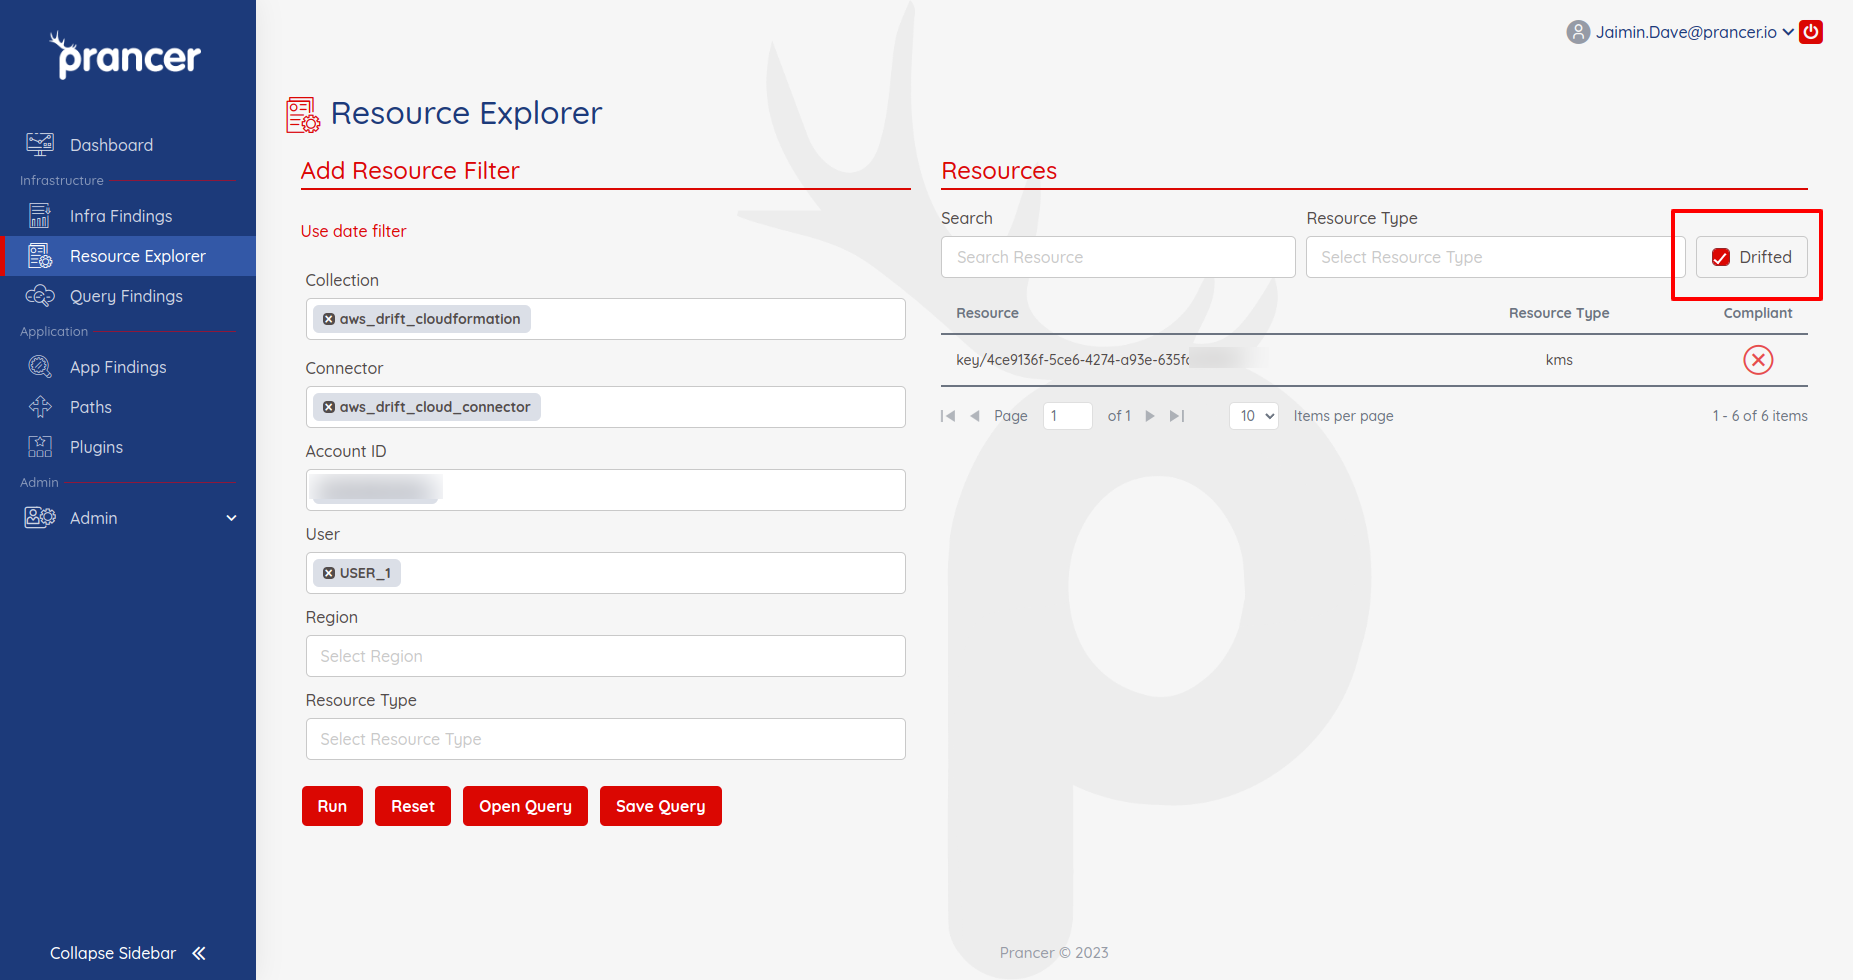This screenshot has width=1853, height=980.
Task: Click the Use date filter link
Action: pyautogui.click(x=354, y=231)
